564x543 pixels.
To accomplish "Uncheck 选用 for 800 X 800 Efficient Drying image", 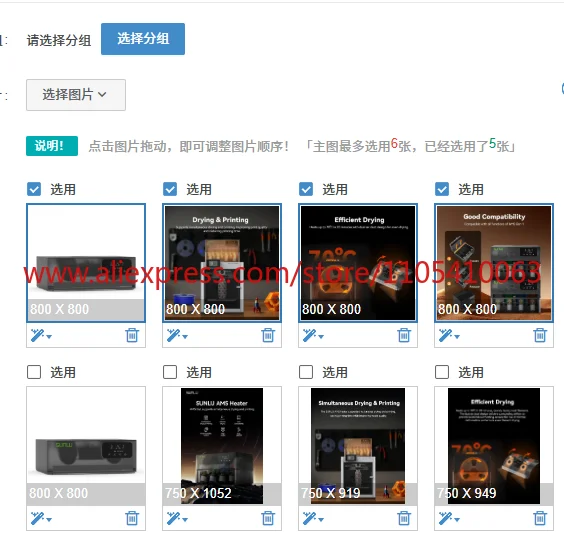I will click(x=306, y=189).
